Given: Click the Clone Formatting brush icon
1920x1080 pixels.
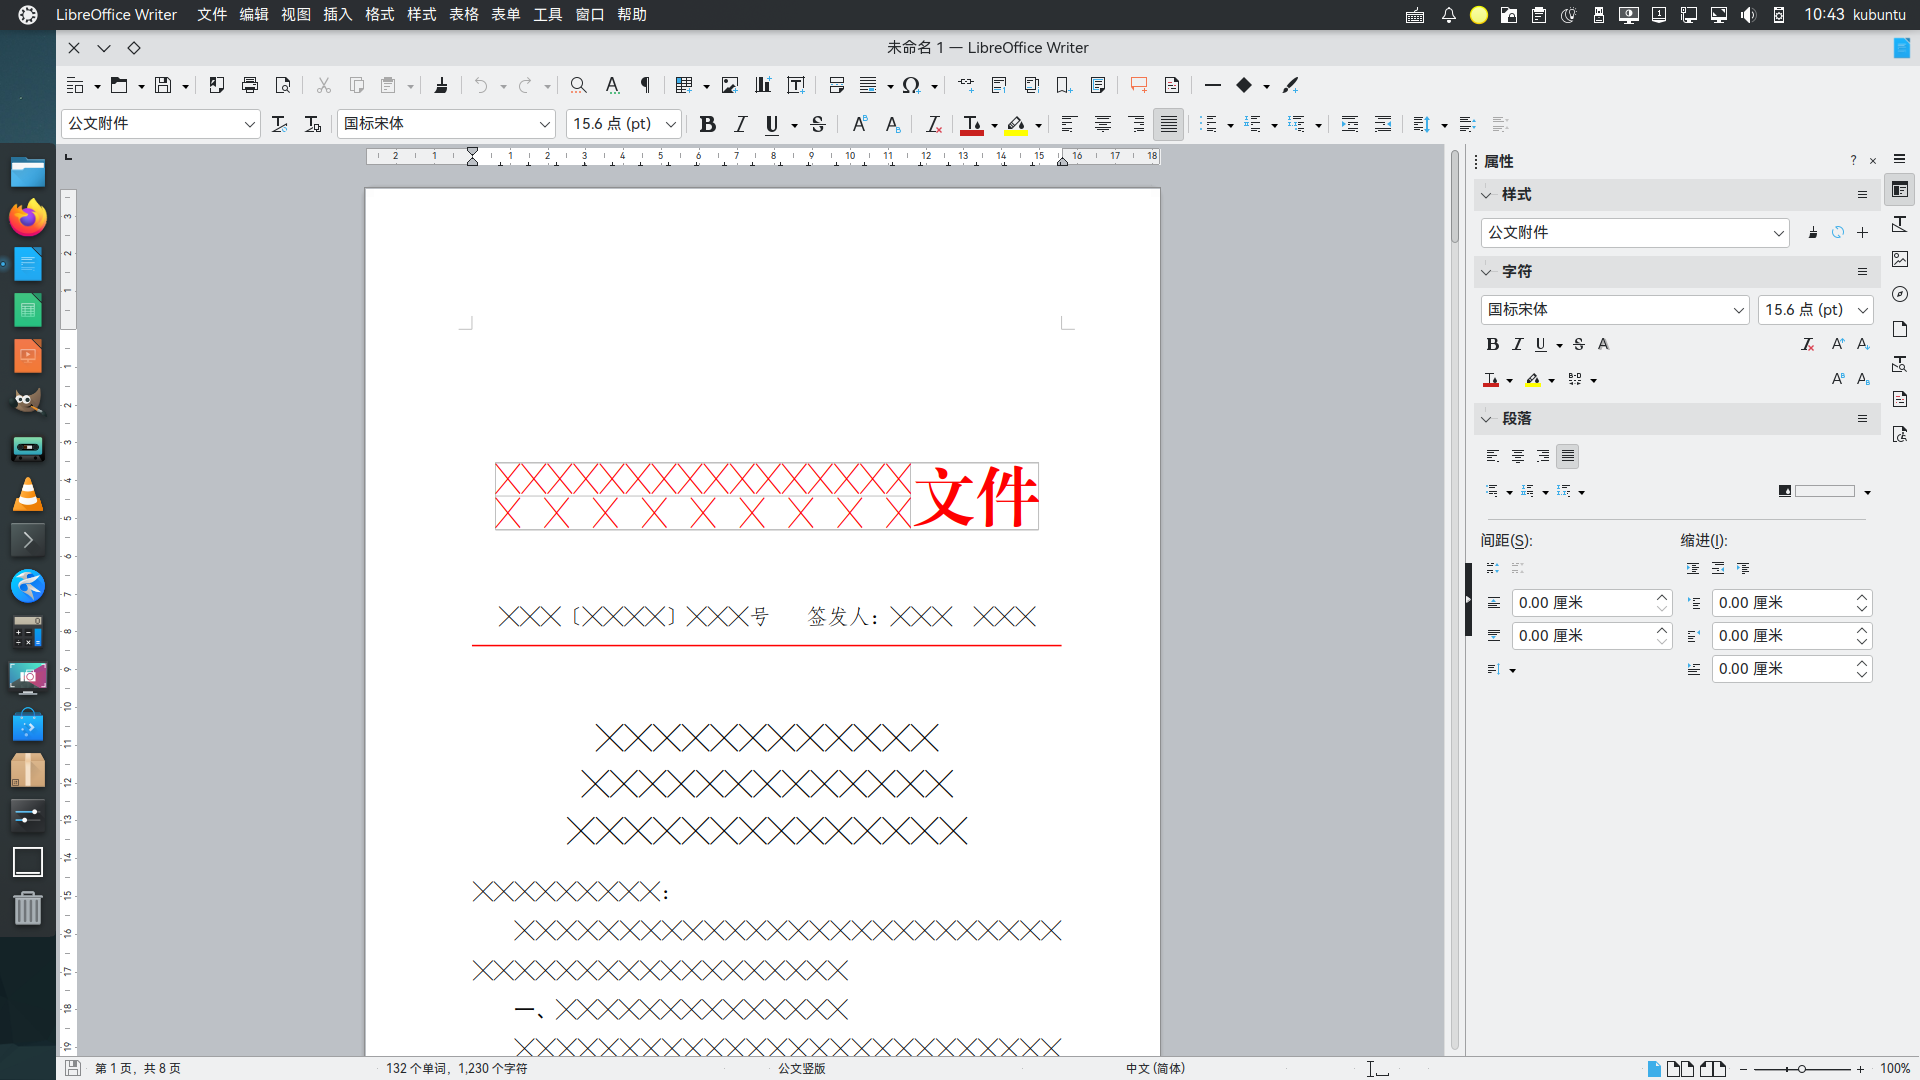Looking at the screenshot, I should pos(441,85).
